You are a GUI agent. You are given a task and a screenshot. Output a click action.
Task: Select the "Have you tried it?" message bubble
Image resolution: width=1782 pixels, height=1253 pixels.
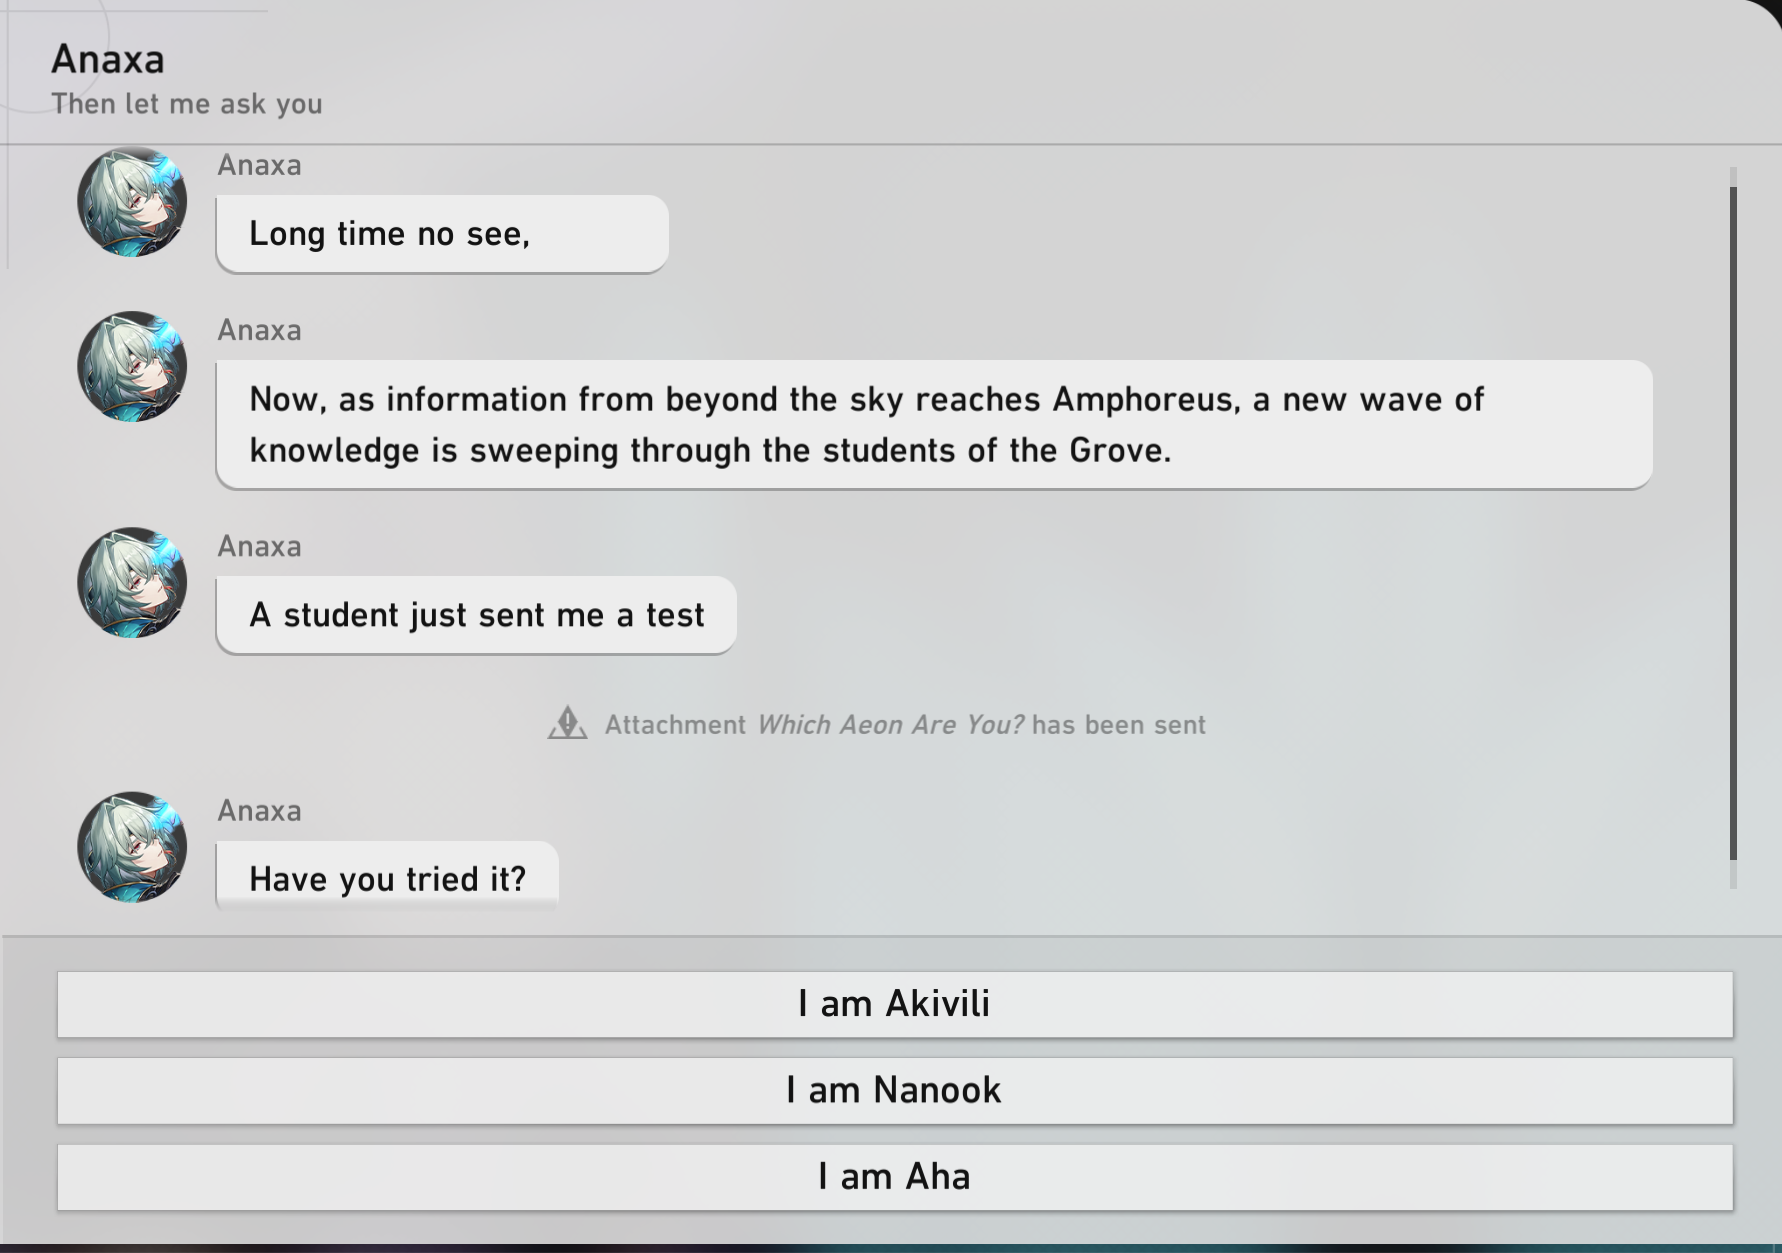click(387, 876)
